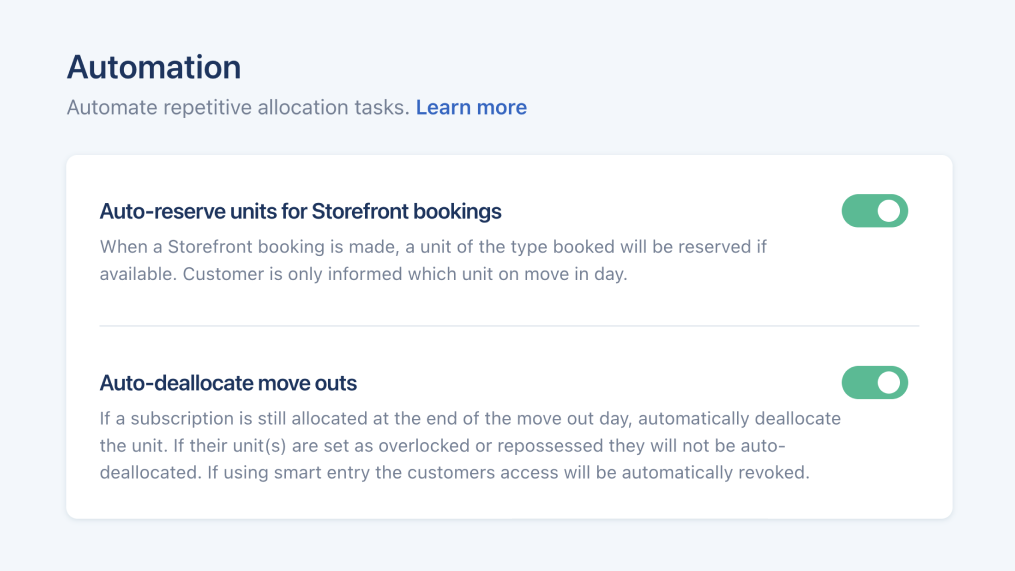Image resolution: width=1015 pixels, height=571 pixels.
Task: Click the green track of Auto-reserve switch
Action: point(858,211)
